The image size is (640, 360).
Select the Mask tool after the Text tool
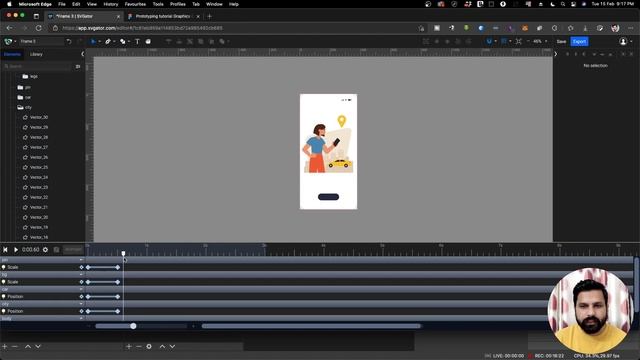pos(148,41)
